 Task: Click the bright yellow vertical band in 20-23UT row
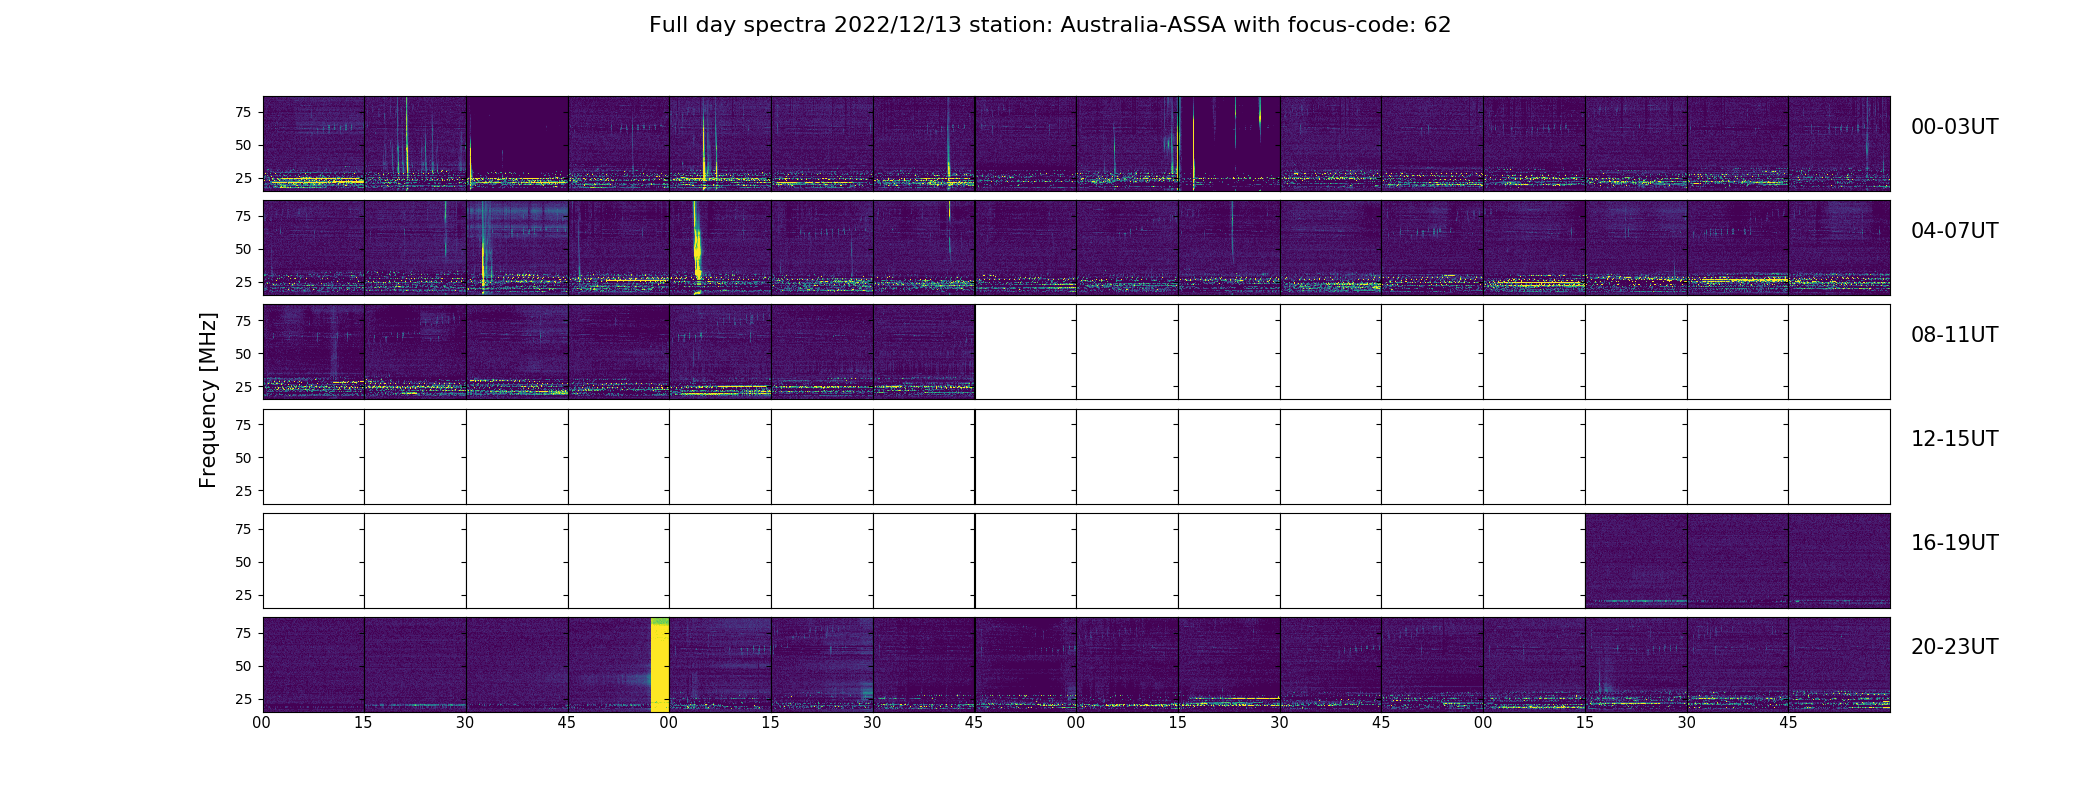[x=660, y=665]
